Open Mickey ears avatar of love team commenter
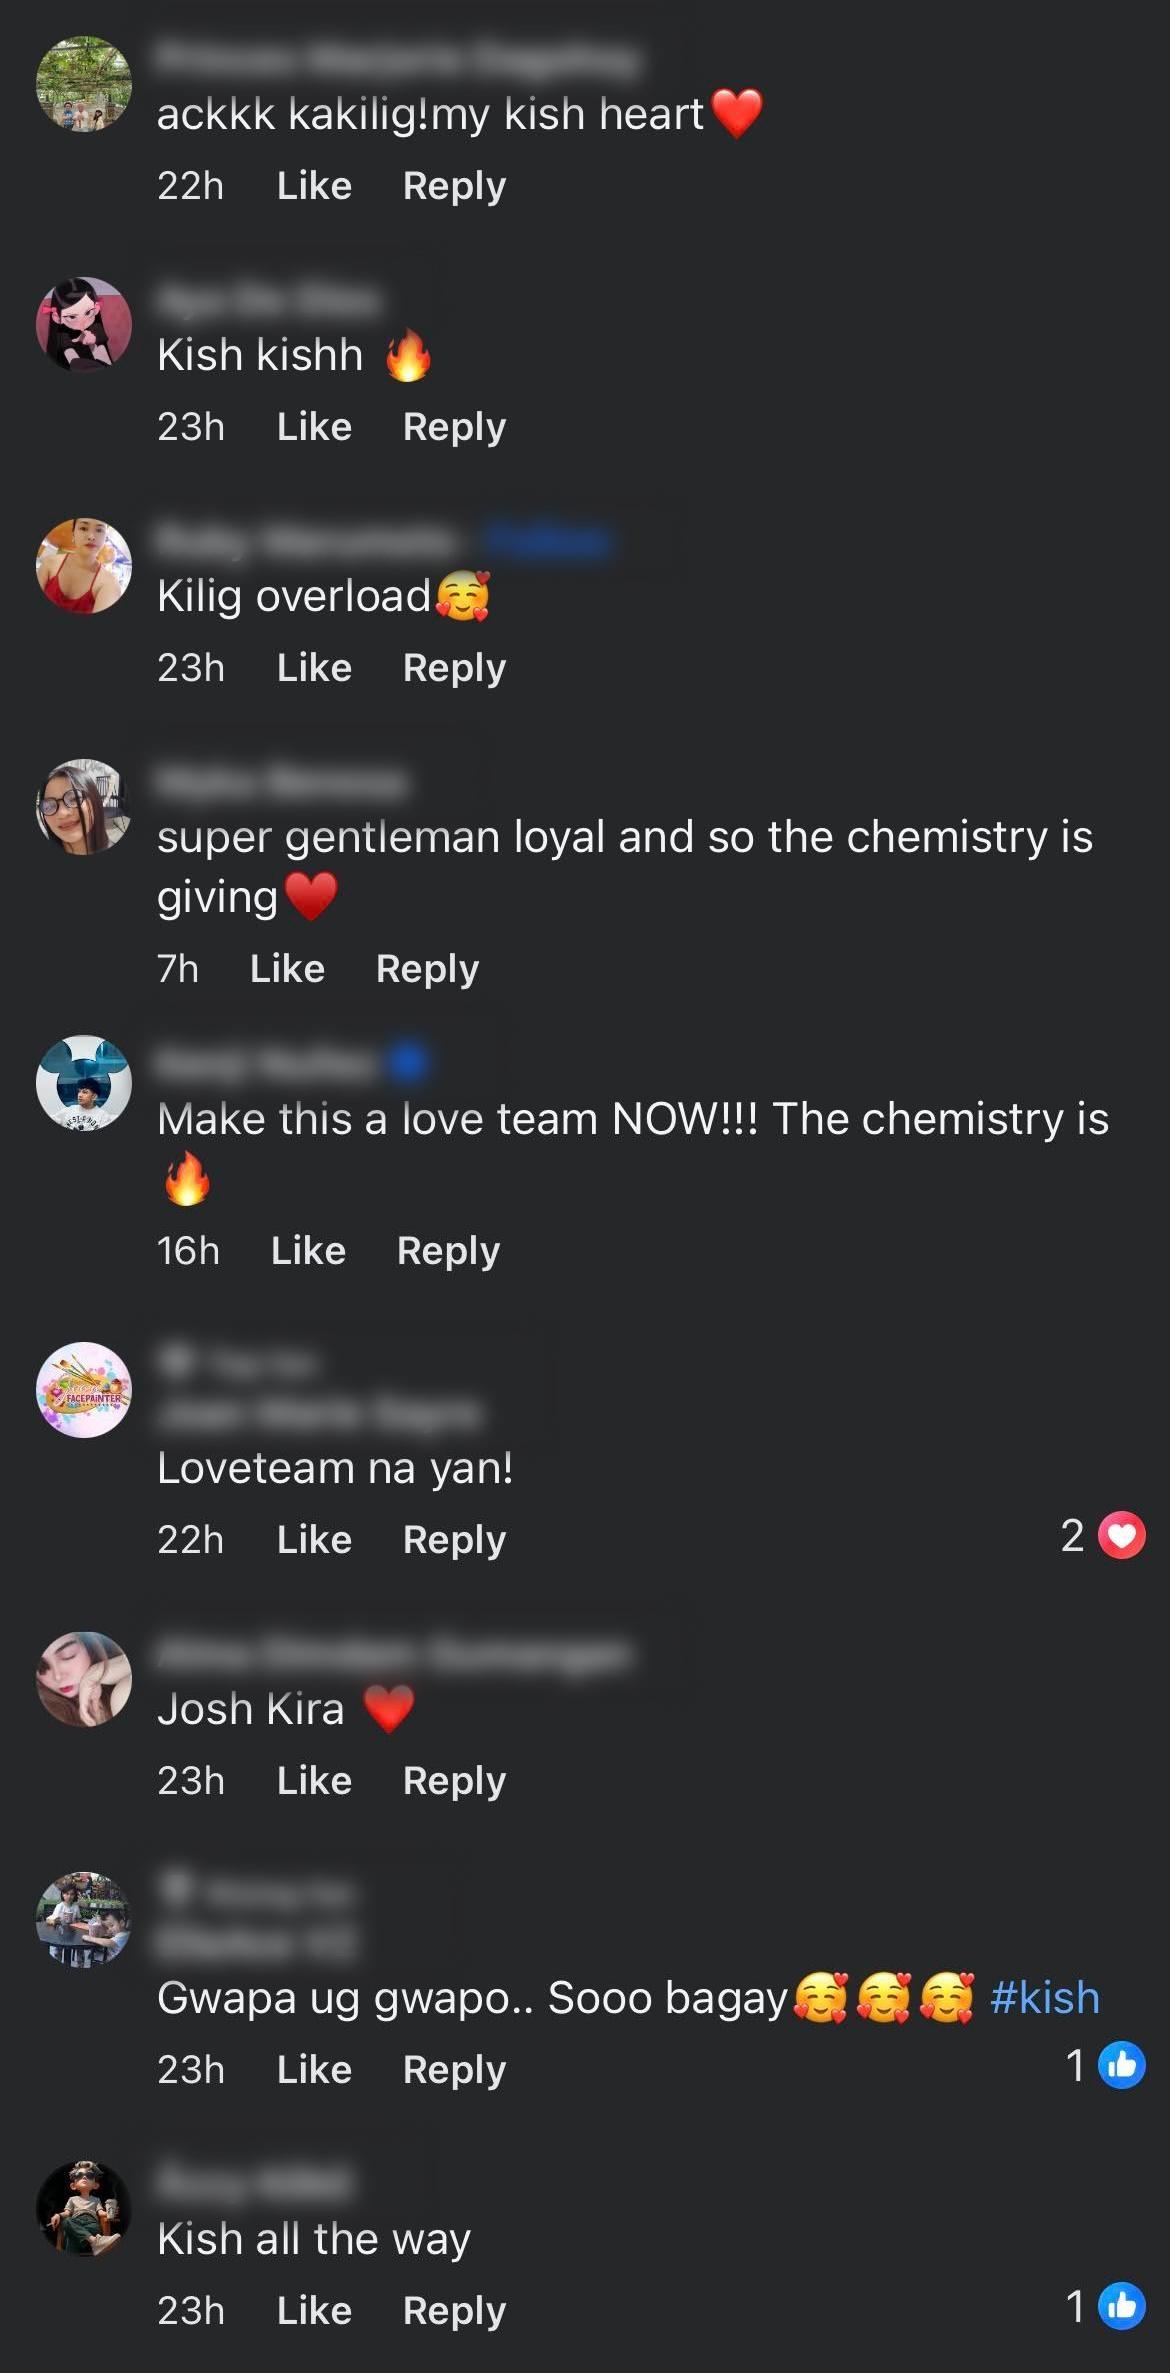Viewport: 1170px width, 2373px height. coord(84,1083)
